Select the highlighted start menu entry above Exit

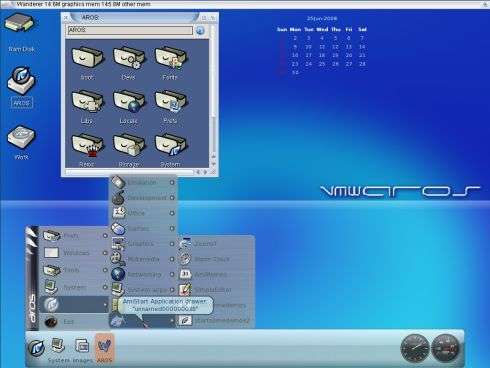click(75, 304)
